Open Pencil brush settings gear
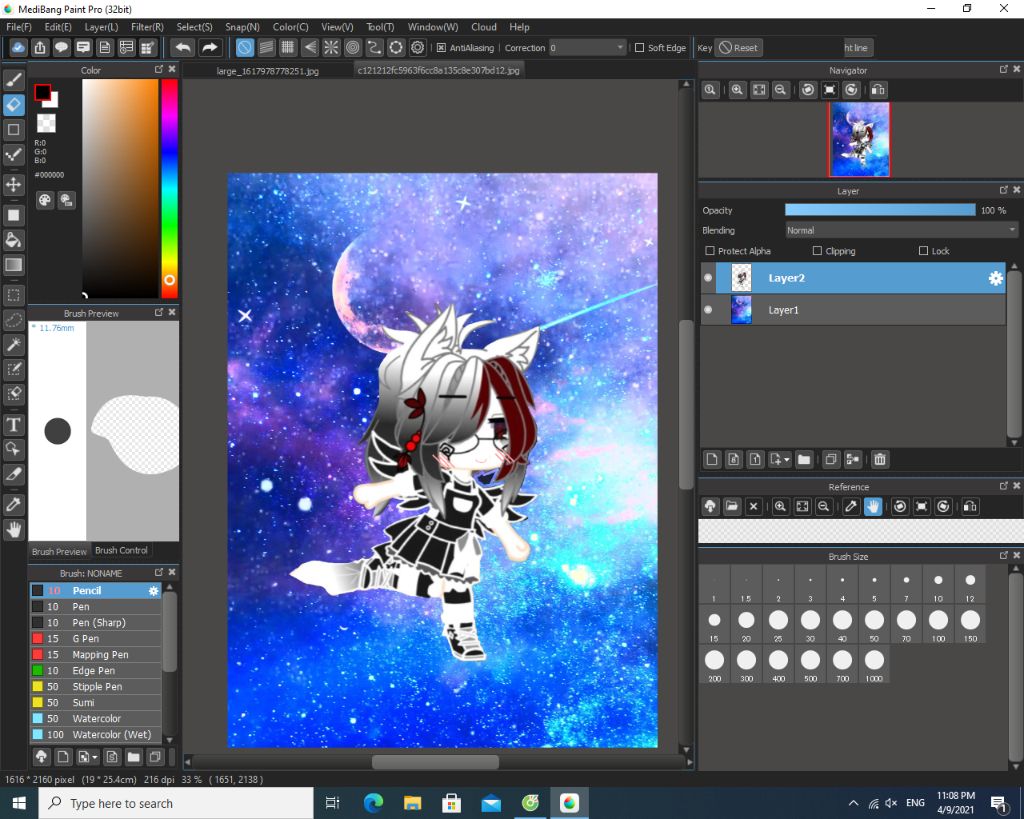This screenshot has height=819, width=1024. pos(153,590)
